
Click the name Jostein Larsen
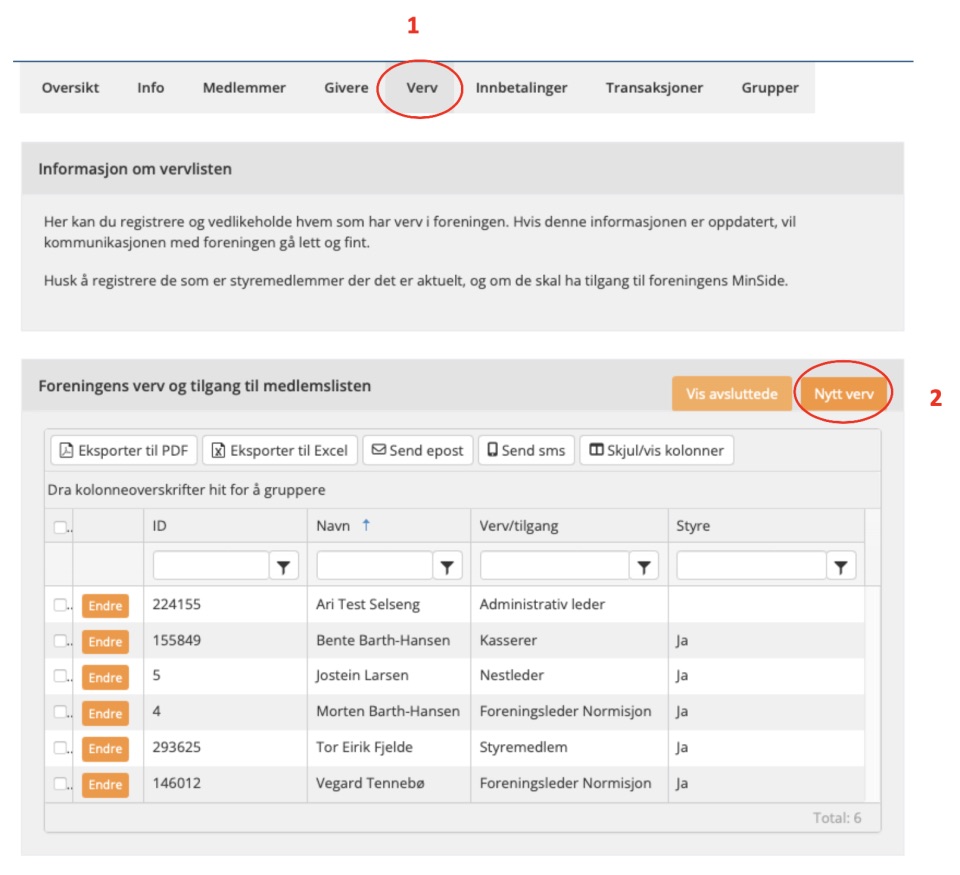click(362, 675)
